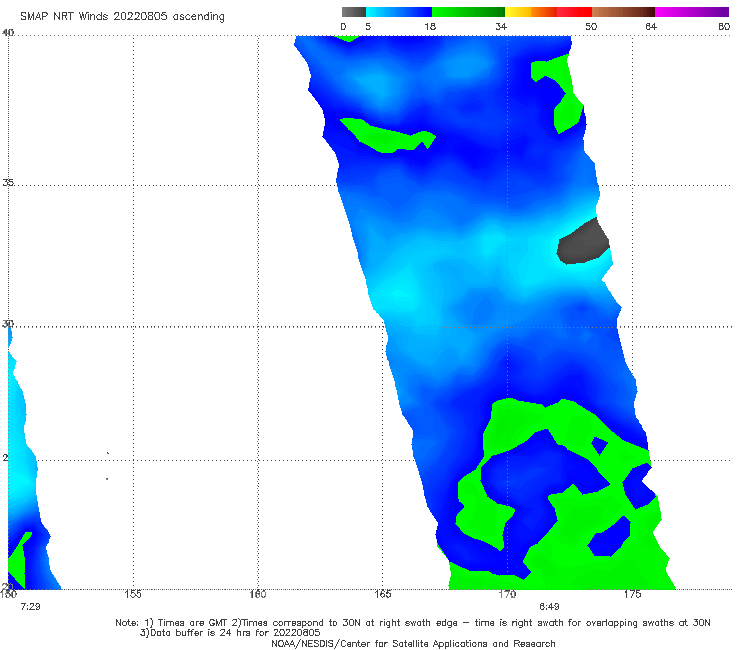This screenshot has width=740, height=650.
Task: Click the cyan-to-blue segment of the color bar
Action: pyautogui.click(x=399, y=12)
